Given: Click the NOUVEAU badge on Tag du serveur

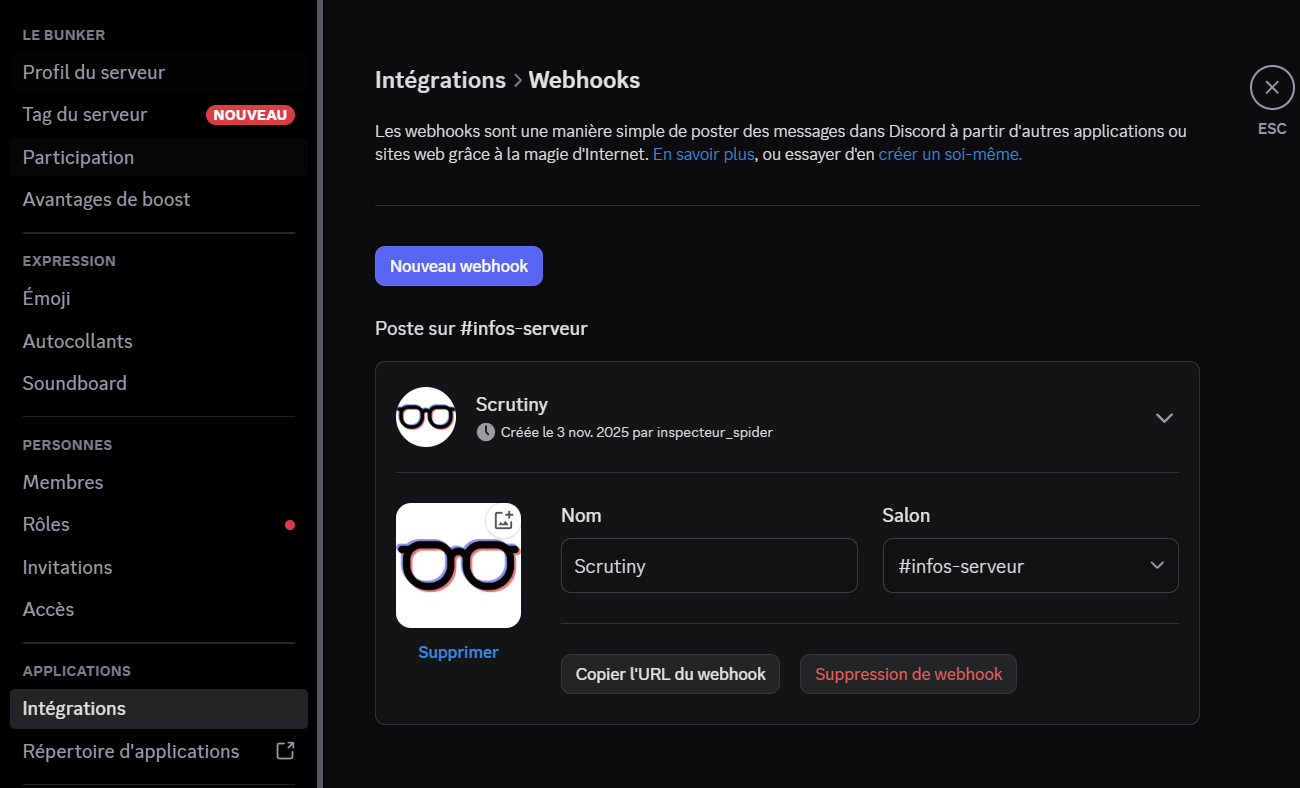Looking at the screenshot, I should point(250,115).
